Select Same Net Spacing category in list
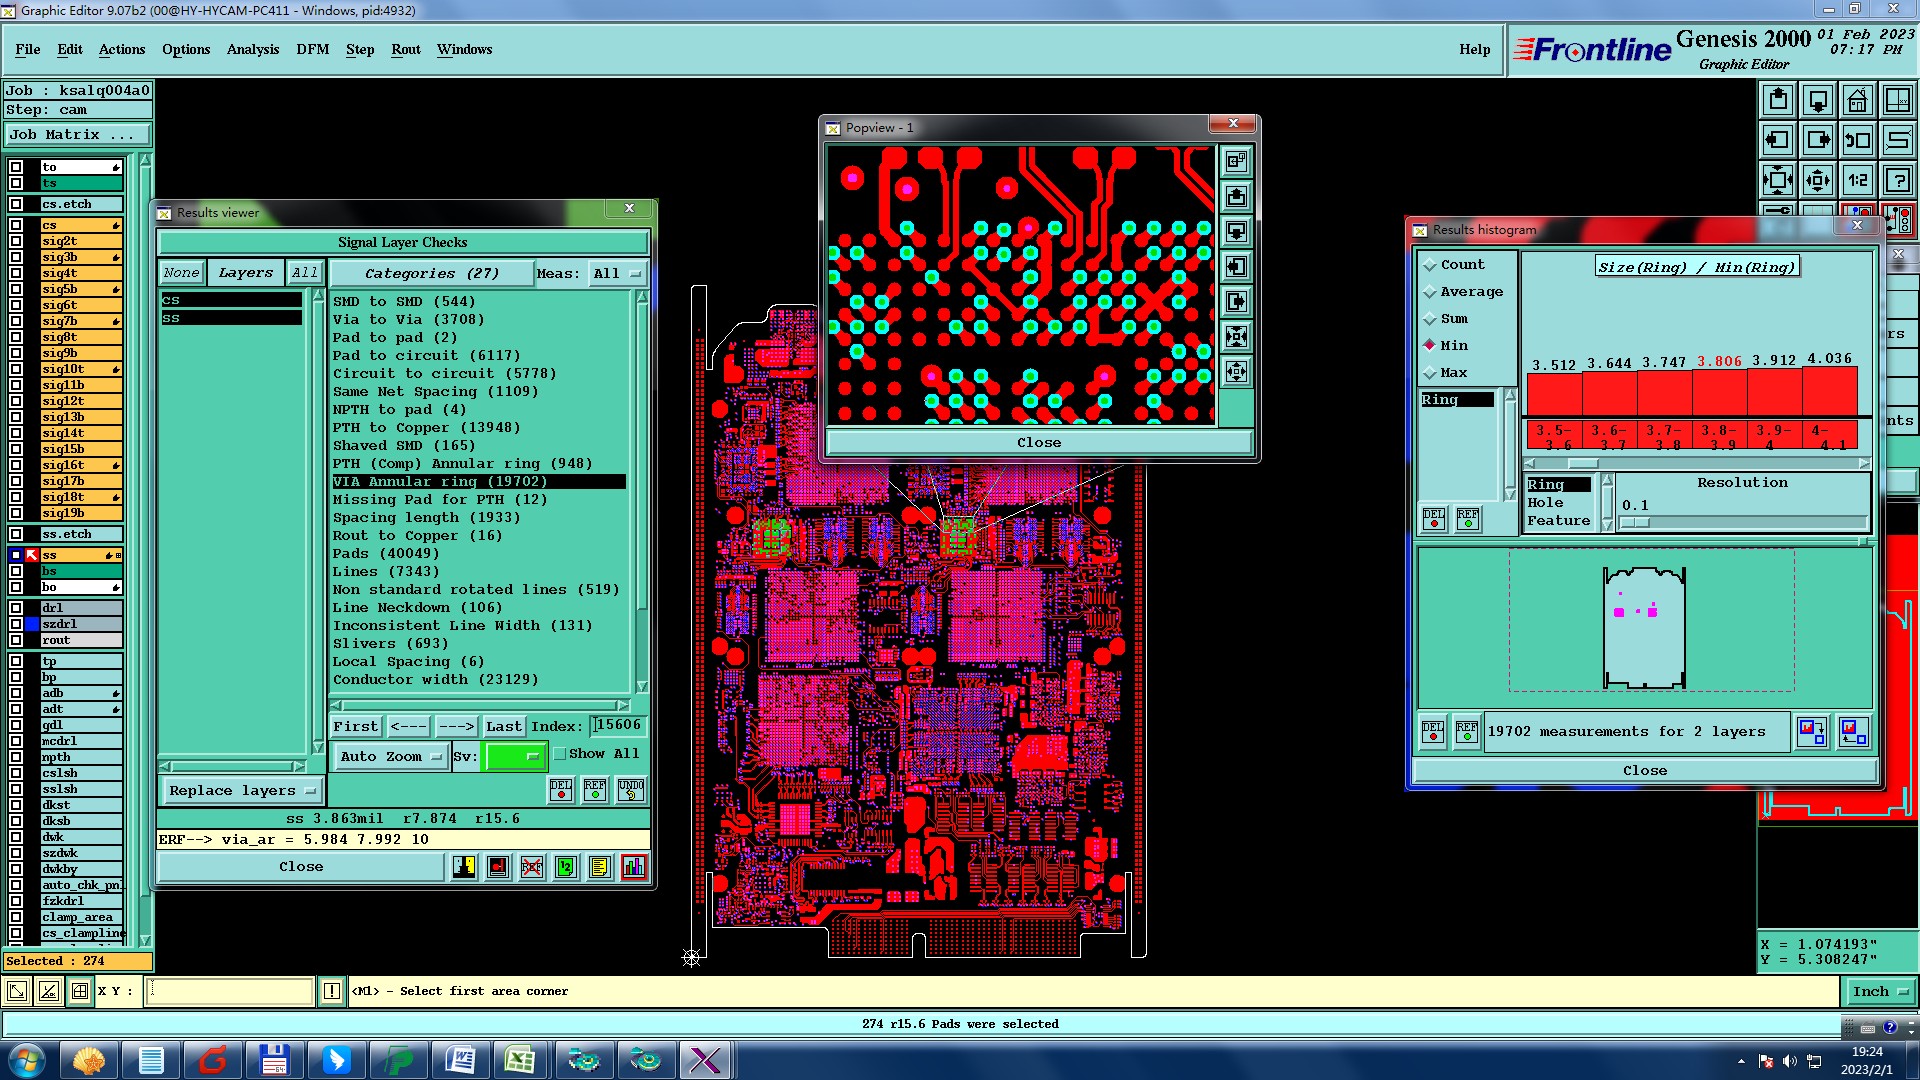Image resolution: width=1920 pixels, height=1080 pixels. point(435,392)
